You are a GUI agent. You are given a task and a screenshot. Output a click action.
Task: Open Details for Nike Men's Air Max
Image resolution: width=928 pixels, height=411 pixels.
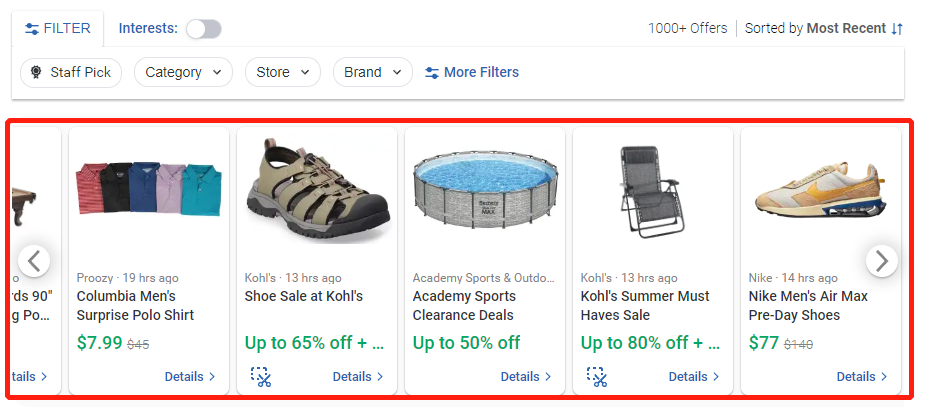click(x=862, y=377)
